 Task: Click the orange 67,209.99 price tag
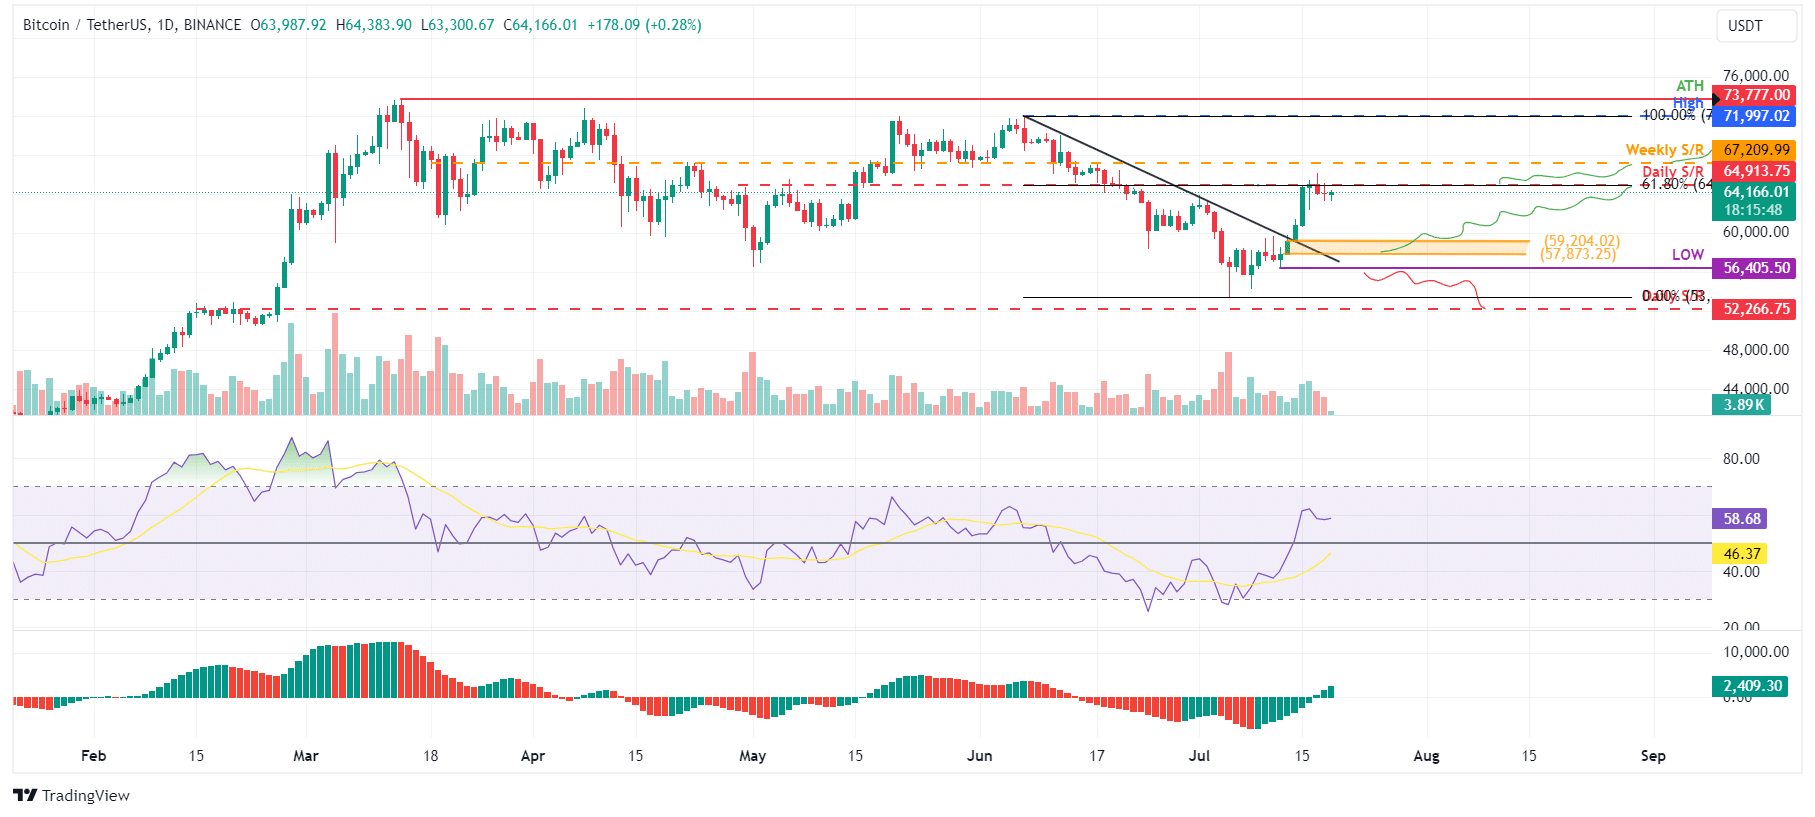tap(1754, 150)
